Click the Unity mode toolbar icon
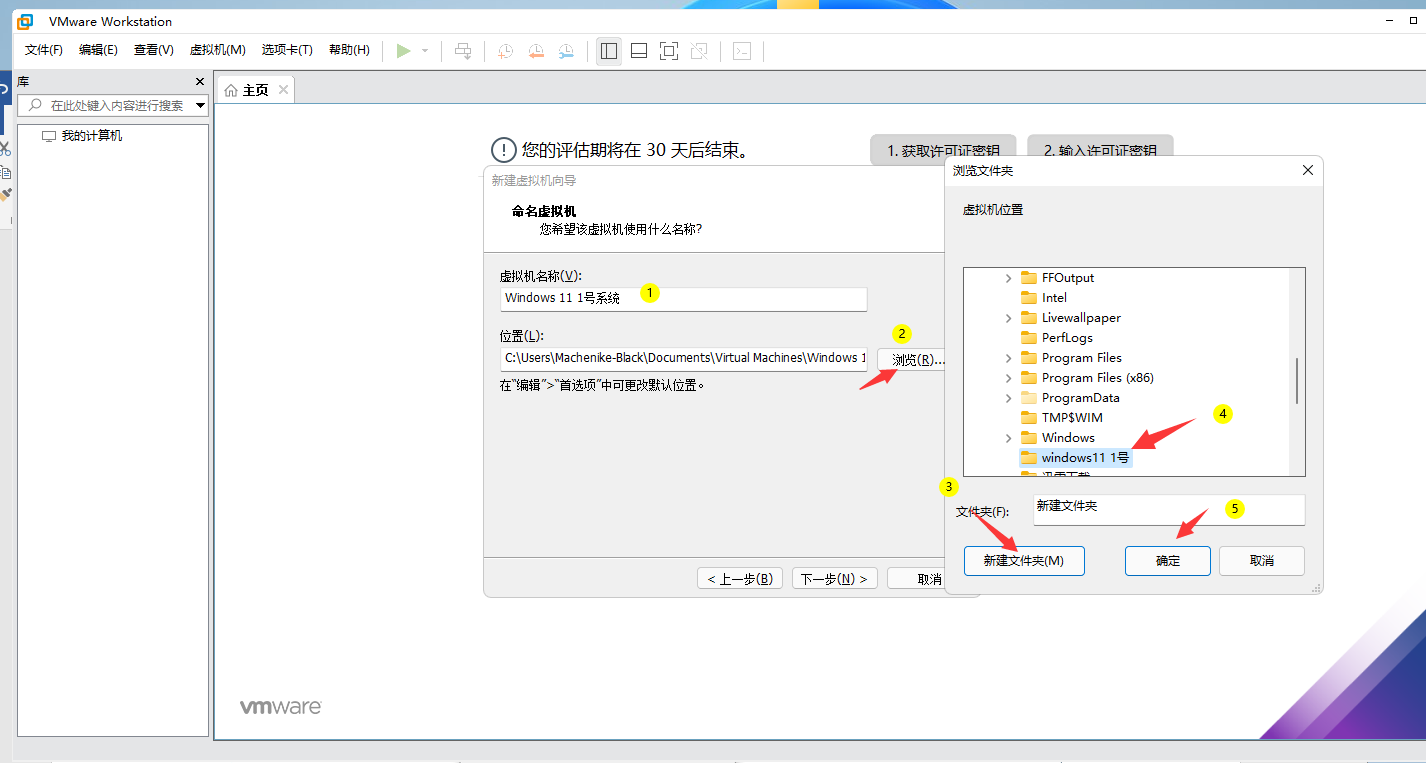Image resolution: width=1426 pixels, height=763 pixels. tap(699, 51)
